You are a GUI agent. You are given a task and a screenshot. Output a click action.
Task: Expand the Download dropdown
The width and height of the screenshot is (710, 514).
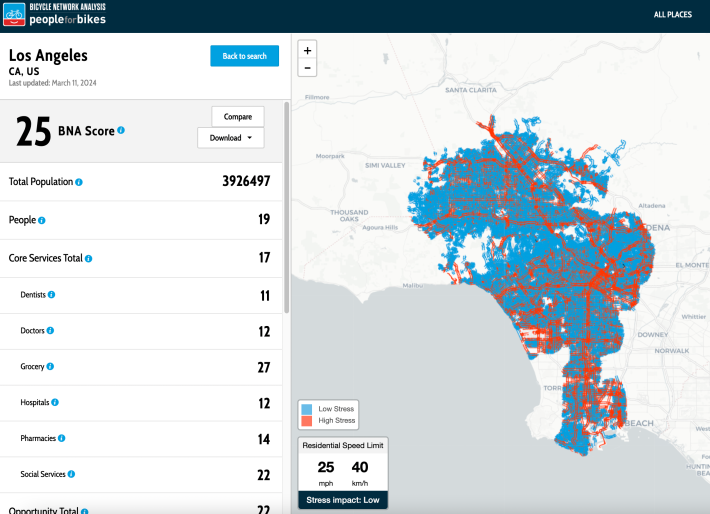pyautogui.click(x=231, y=138)
